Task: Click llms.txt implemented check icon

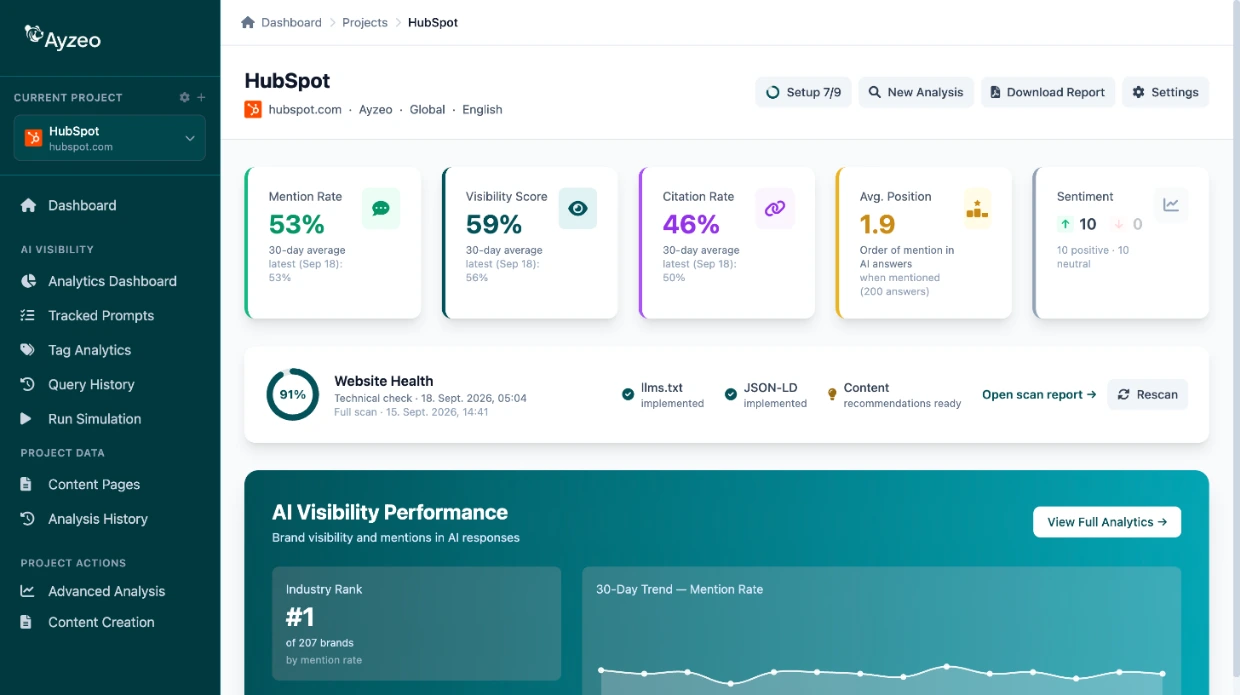Action: pos(628,394)
